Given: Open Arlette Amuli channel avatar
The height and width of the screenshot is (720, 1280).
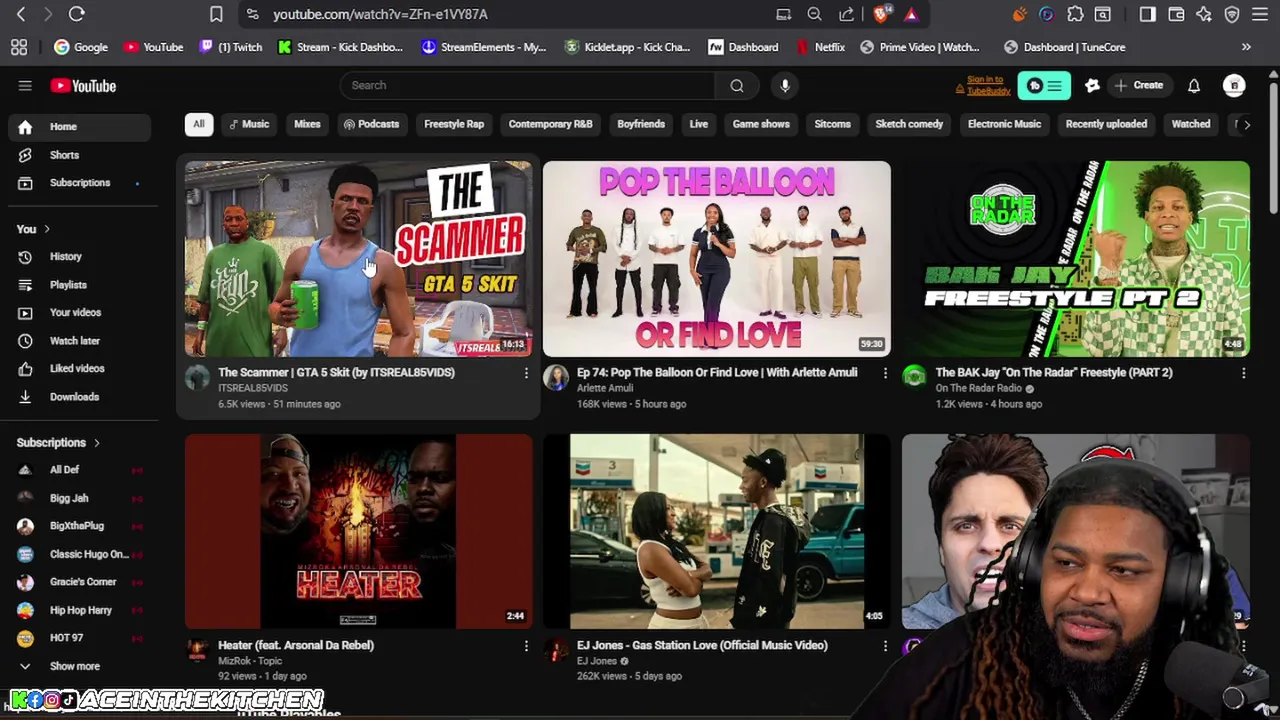Looking at the screenshot, I should pyautogui.click(x=556, y=377).
